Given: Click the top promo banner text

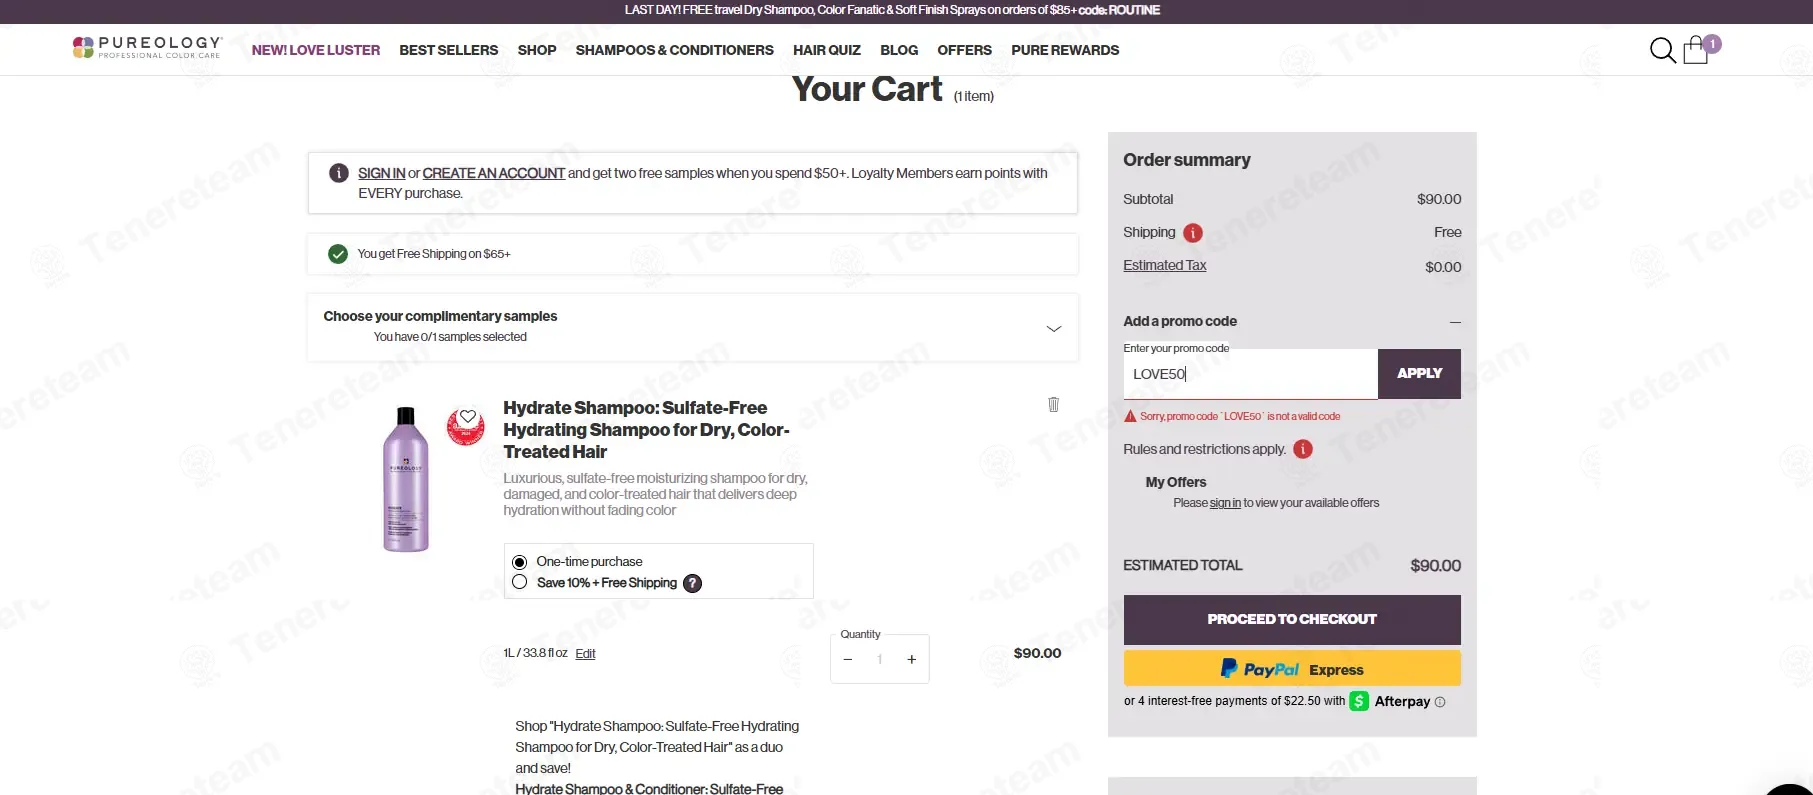Looking at the screenshot, I should point(892,10).
